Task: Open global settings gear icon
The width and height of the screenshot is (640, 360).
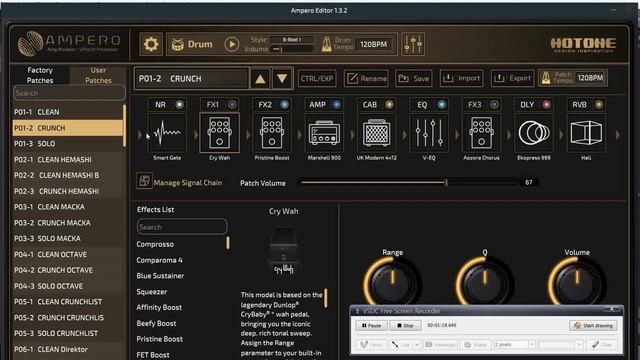Action: pos(151,44)
